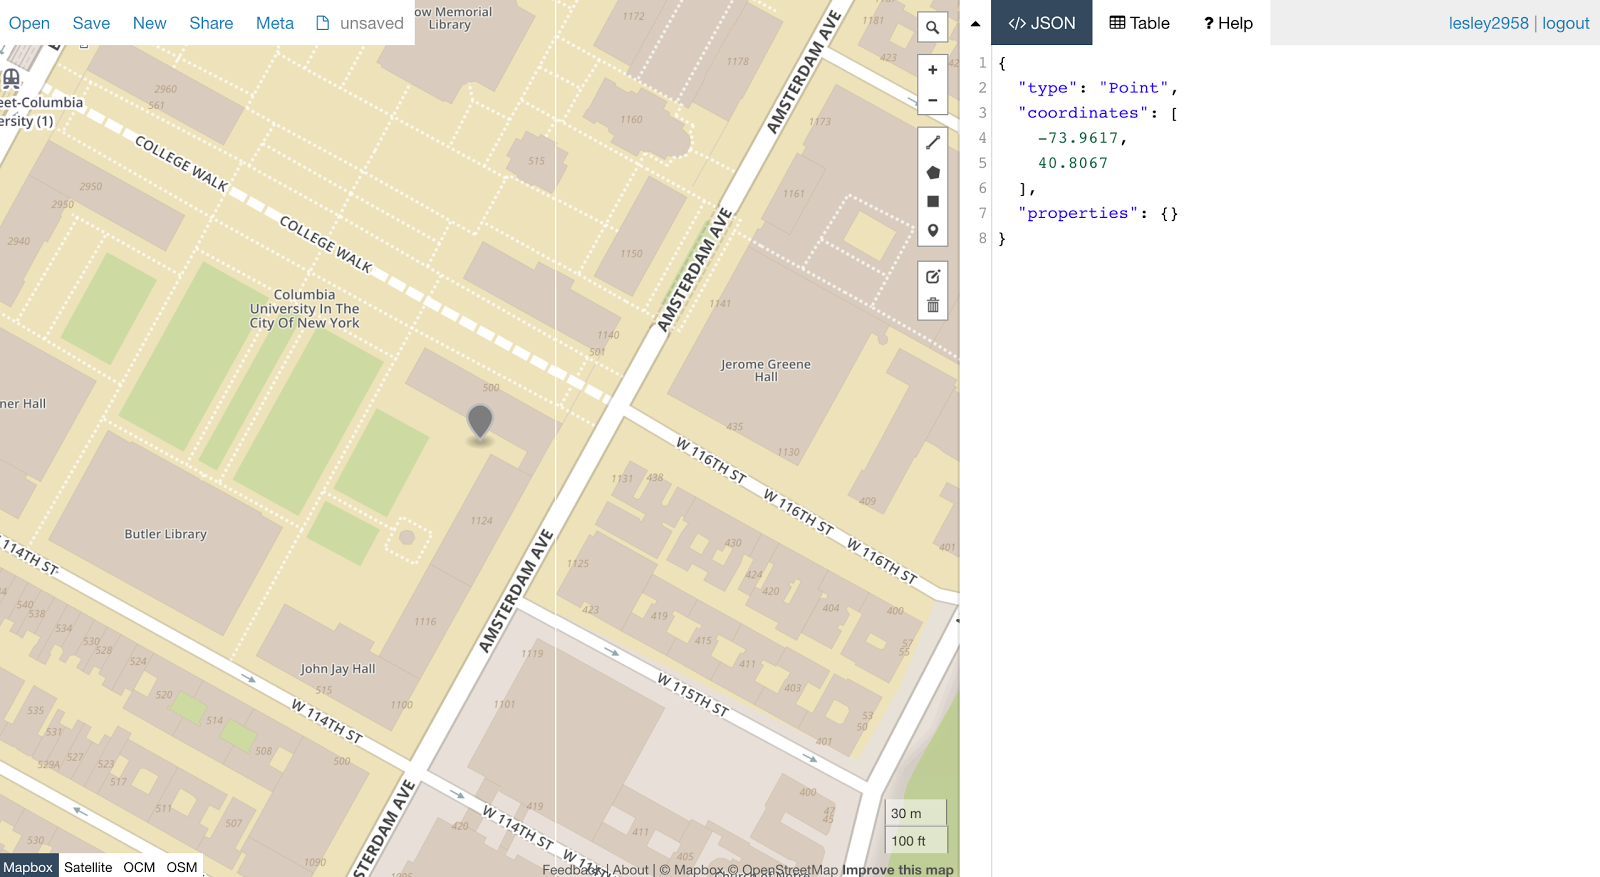
Task: Click the gray map marker pin
Action: click(480, 422)
